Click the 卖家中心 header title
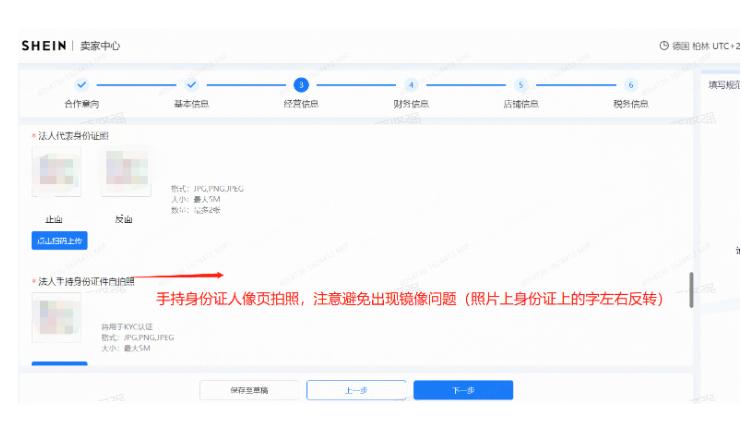 100,46
